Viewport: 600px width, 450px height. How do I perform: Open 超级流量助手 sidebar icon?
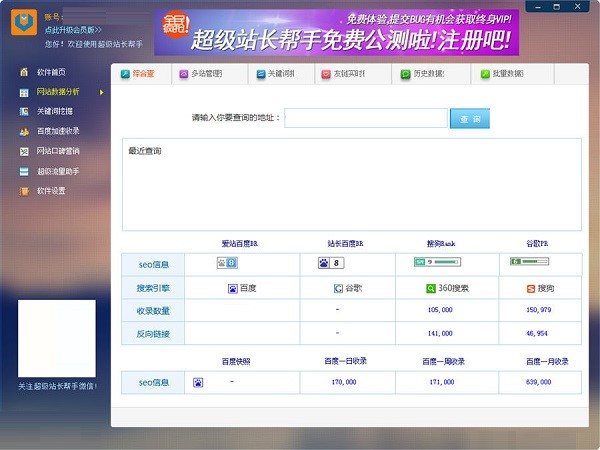pyautogui.click(x=24, y=171)
